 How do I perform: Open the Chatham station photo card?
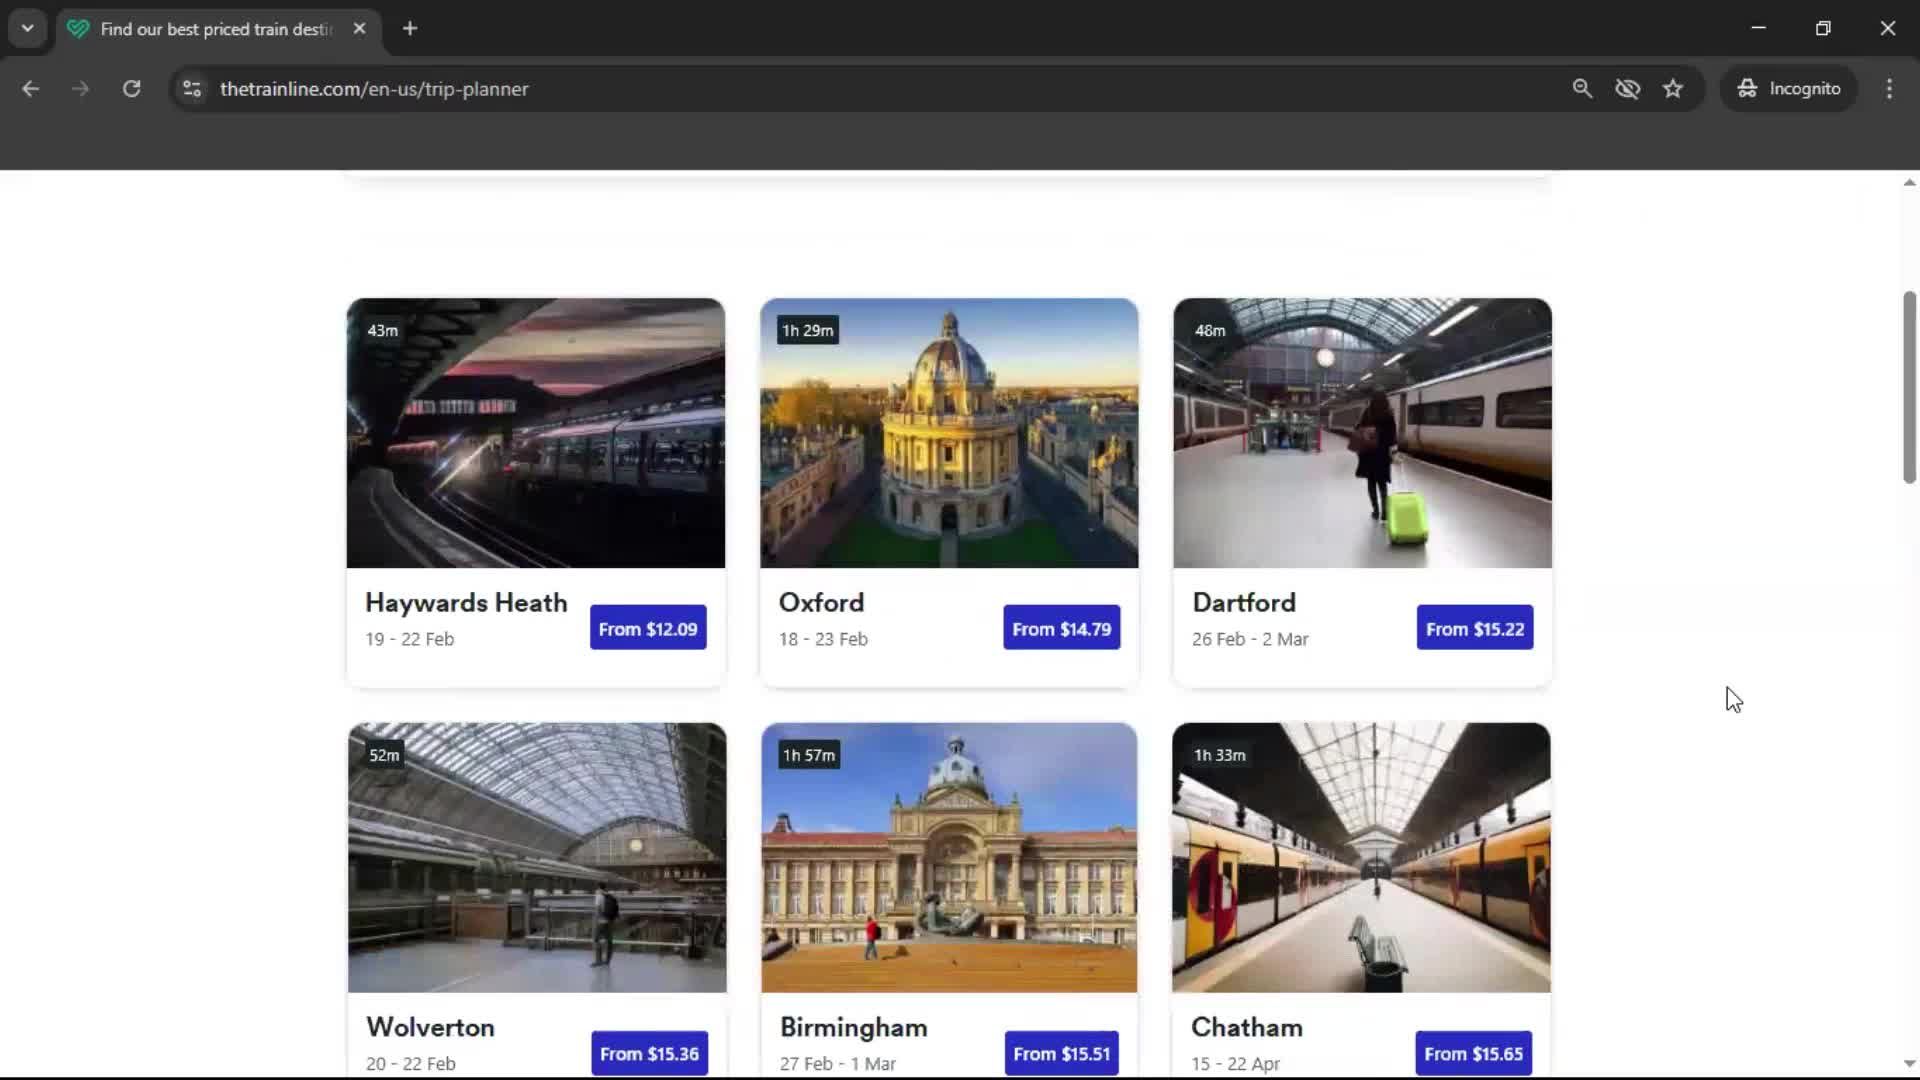point(1361,858)
